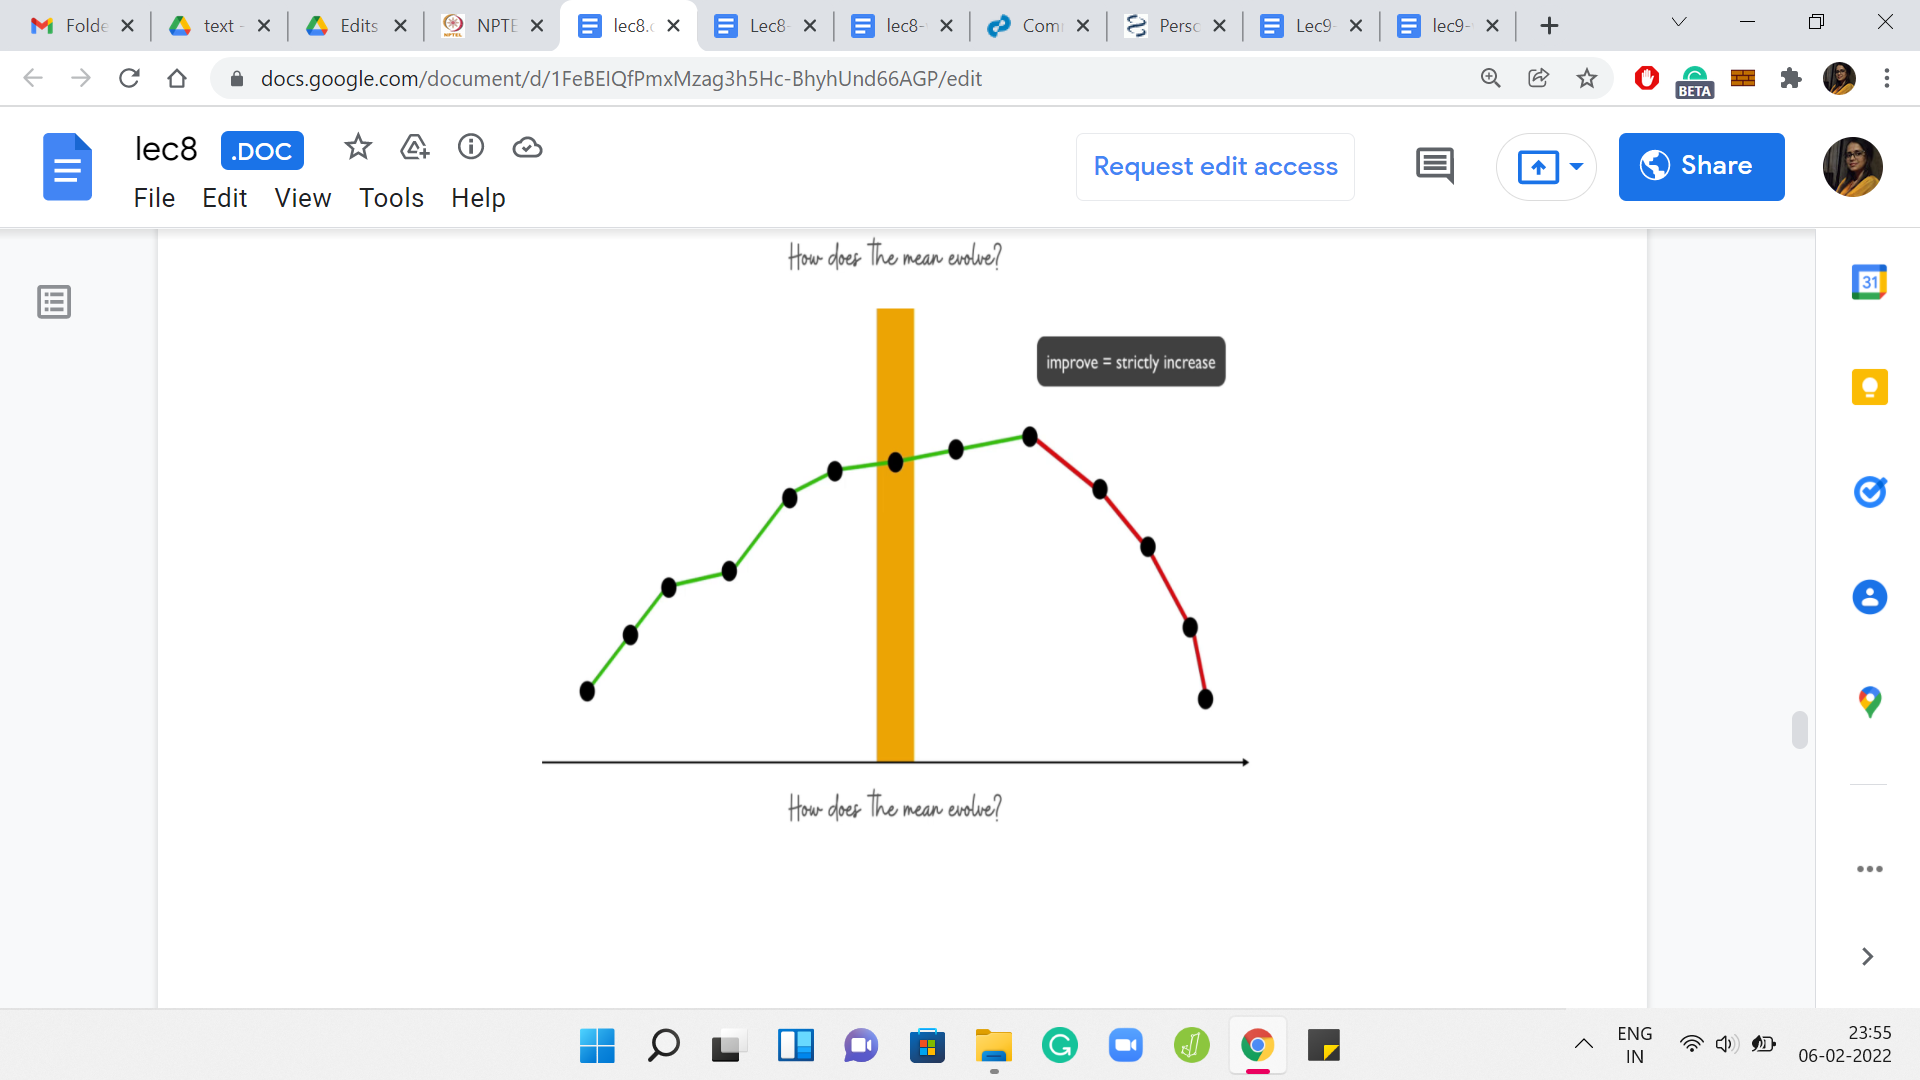
Task: Show hidden system tray icons
Action: click(1583, 1045)
